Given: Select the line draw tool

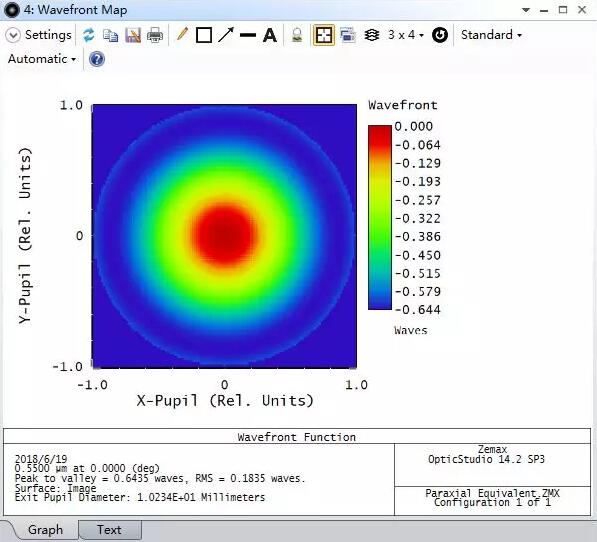Looking at the screenshot, I should point(248,35).
